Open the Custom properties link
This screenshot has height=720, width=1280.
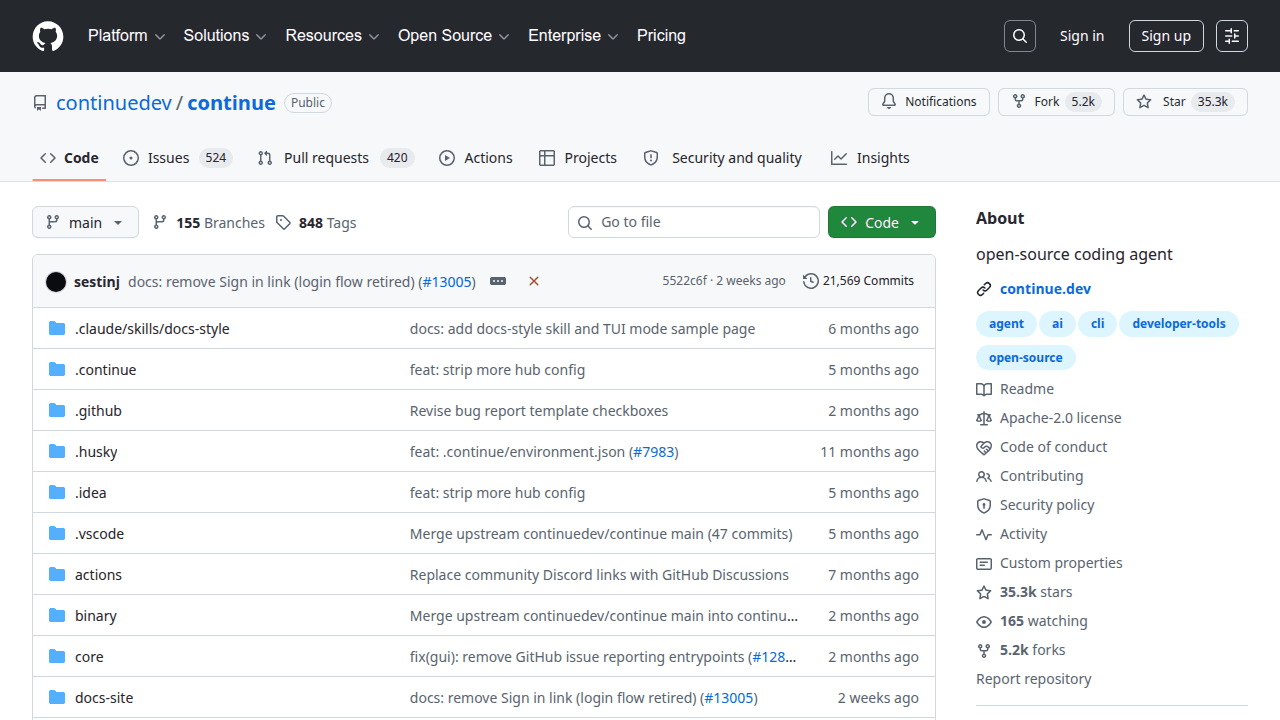[x=1061, y=563]
